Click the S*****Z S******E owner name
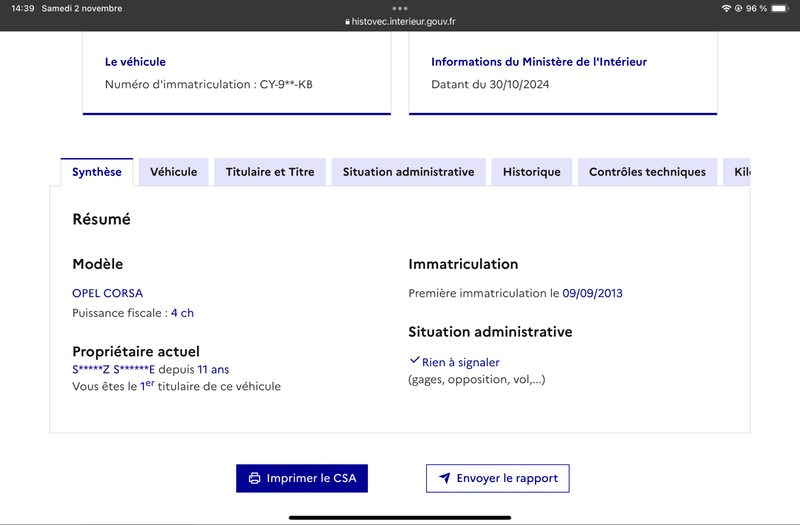This screenshot has width=800, height=525. (113, 369)
